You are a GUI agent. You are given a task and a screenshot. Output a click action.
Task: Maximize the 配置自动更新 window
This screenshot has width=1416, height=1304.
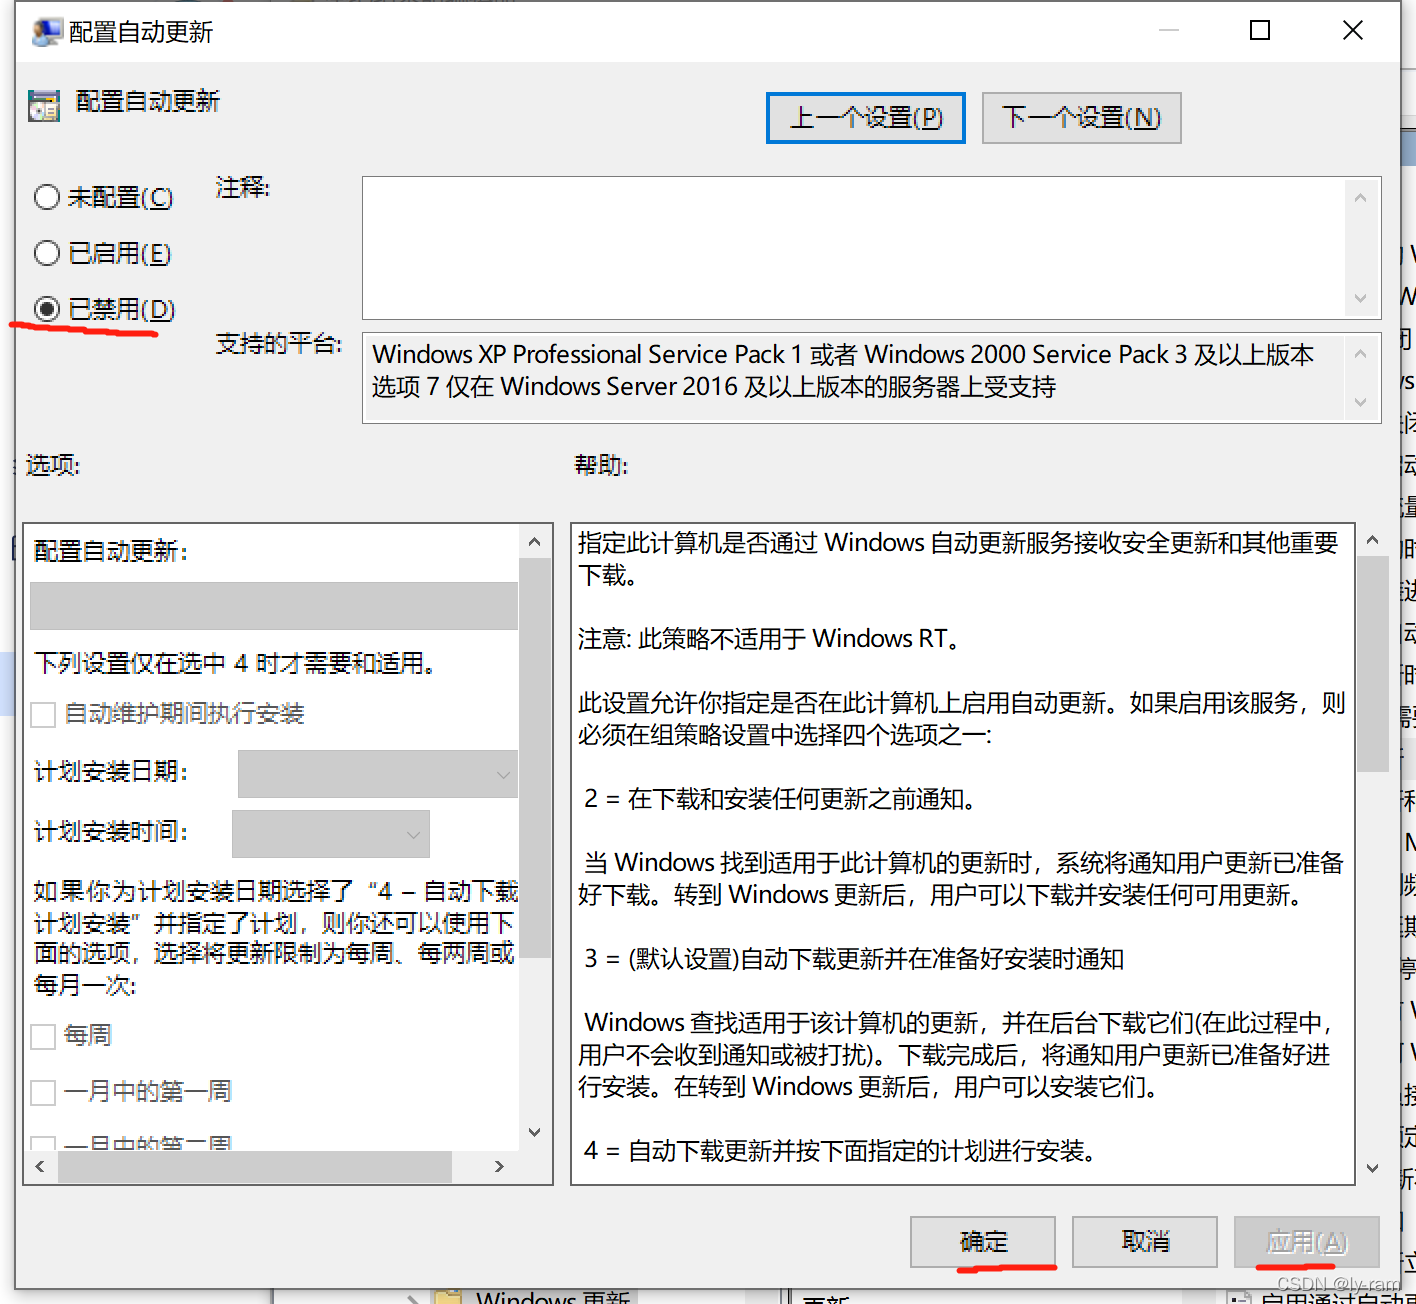click(x=1260, y=30)
